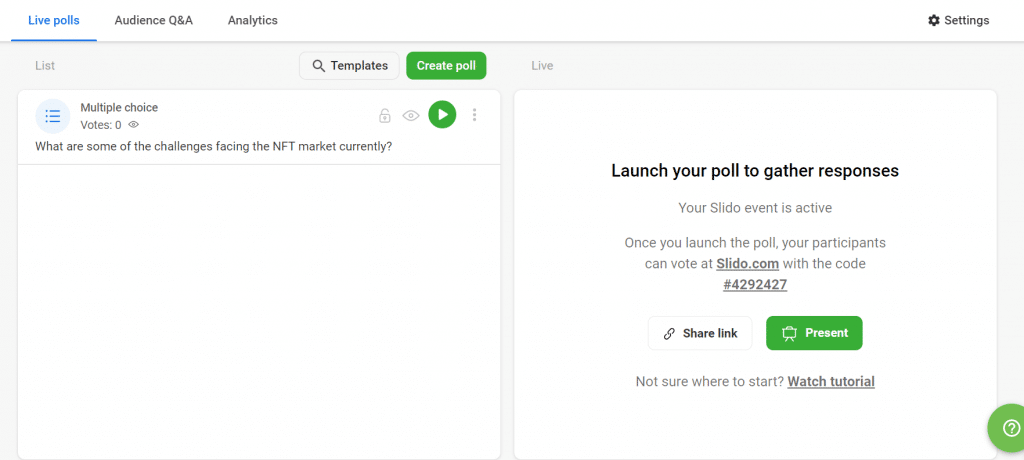The width and height of the screenshot is (1024, 460).
Task: Open the Watch tutorial link
Action: coord(831,381)
